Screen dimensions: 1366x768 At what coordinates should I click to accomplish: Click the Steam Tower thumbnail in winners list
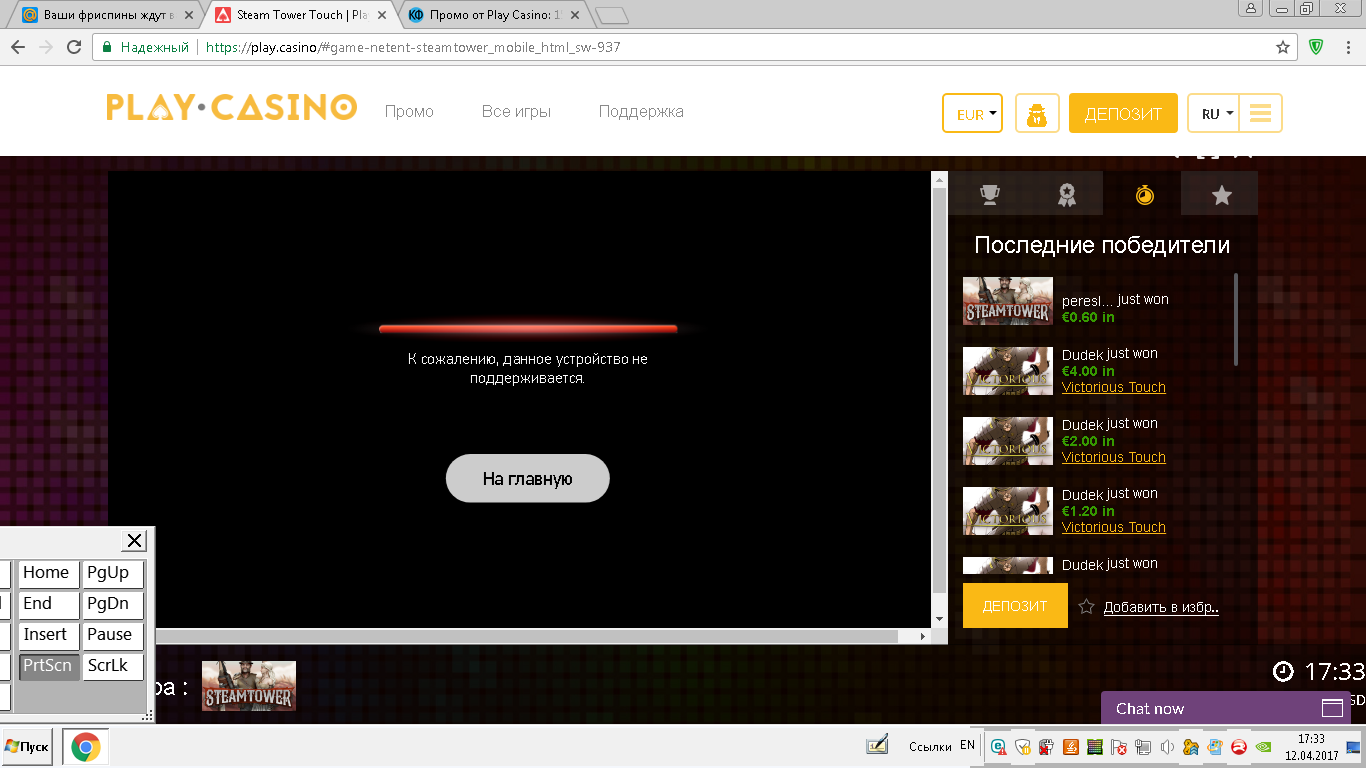[x=1008, y=301]
